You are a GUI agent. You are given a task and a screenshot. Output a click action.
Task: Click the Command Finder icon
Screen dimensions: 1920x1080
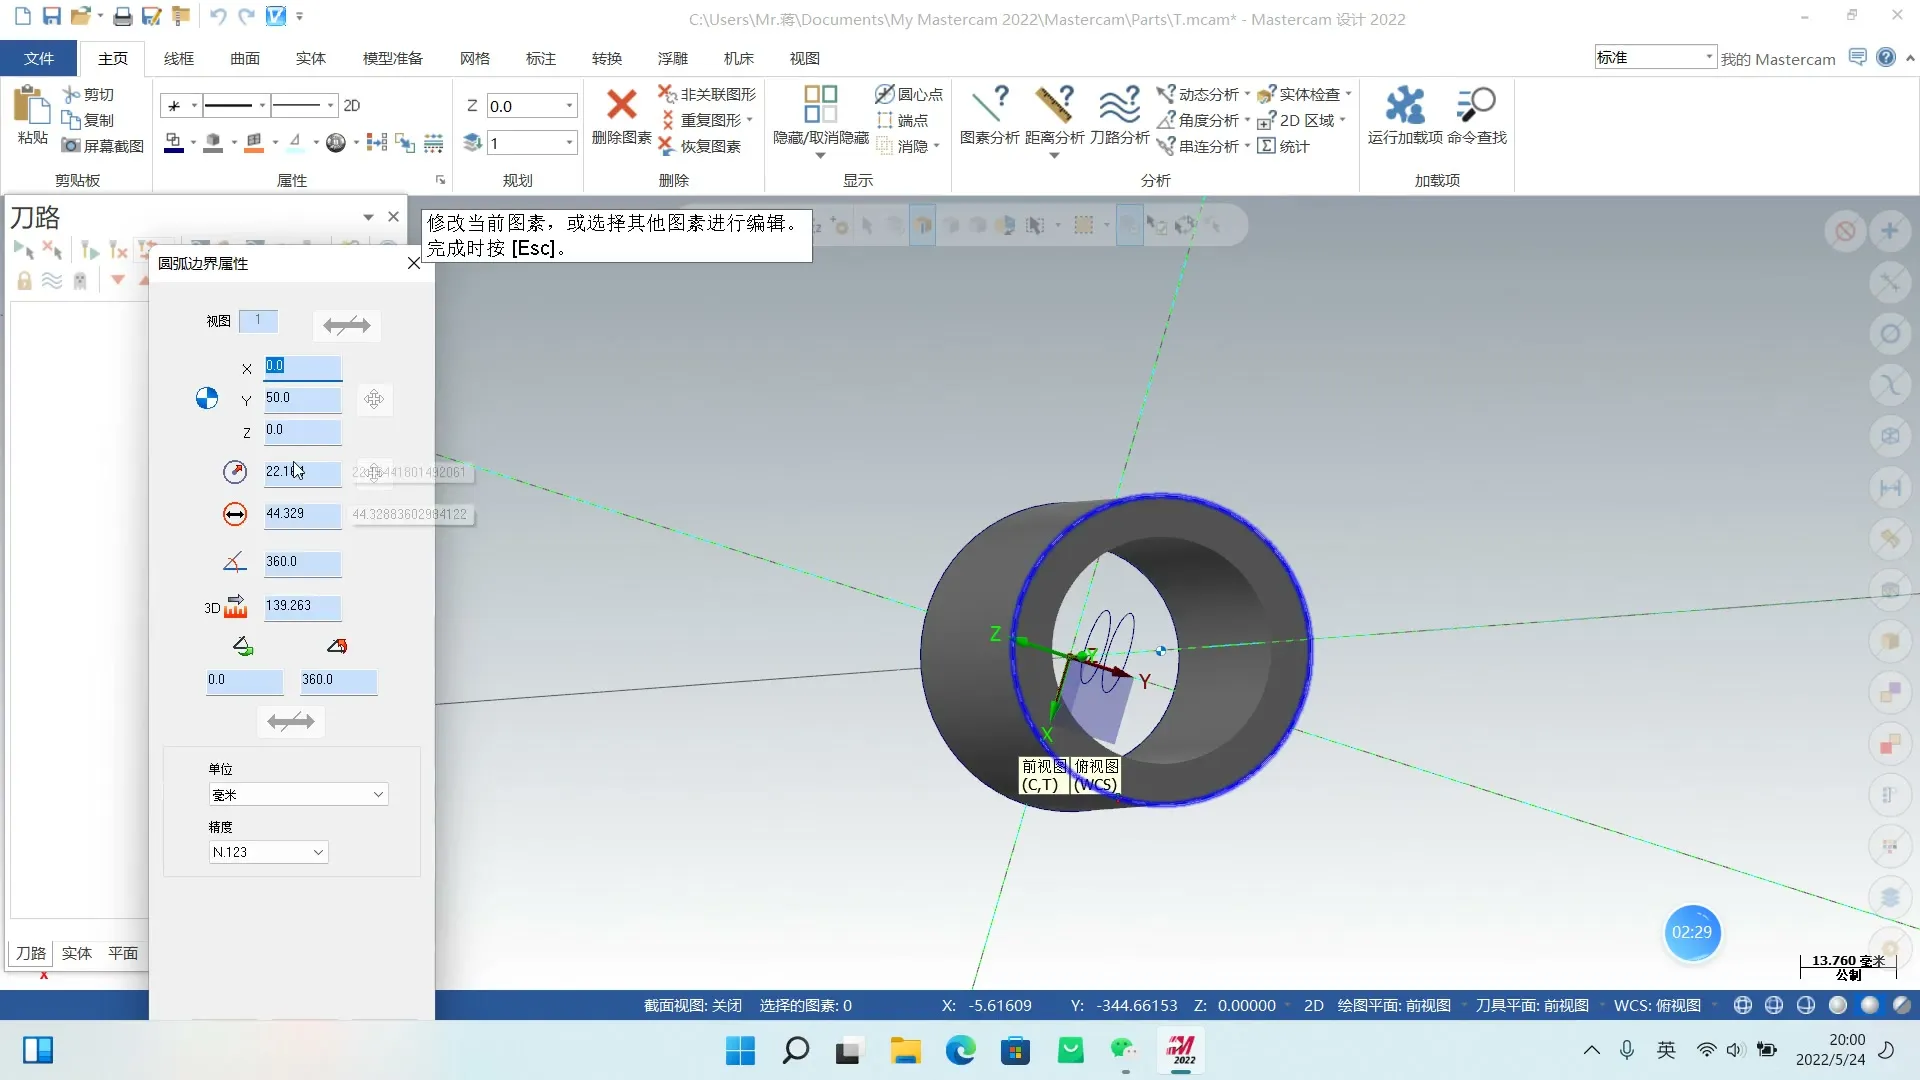pyautogui.click(x=1476, y=105)
